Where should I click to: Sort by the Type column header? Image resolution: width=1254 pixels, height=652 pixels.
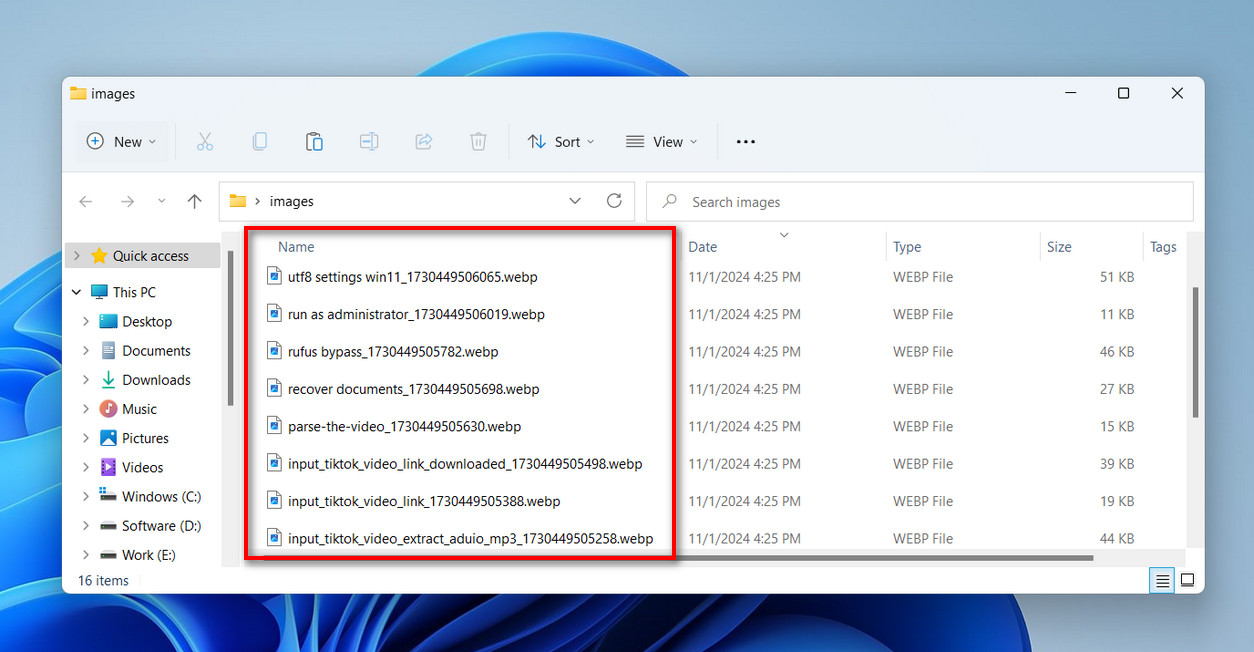coord(907,247)
